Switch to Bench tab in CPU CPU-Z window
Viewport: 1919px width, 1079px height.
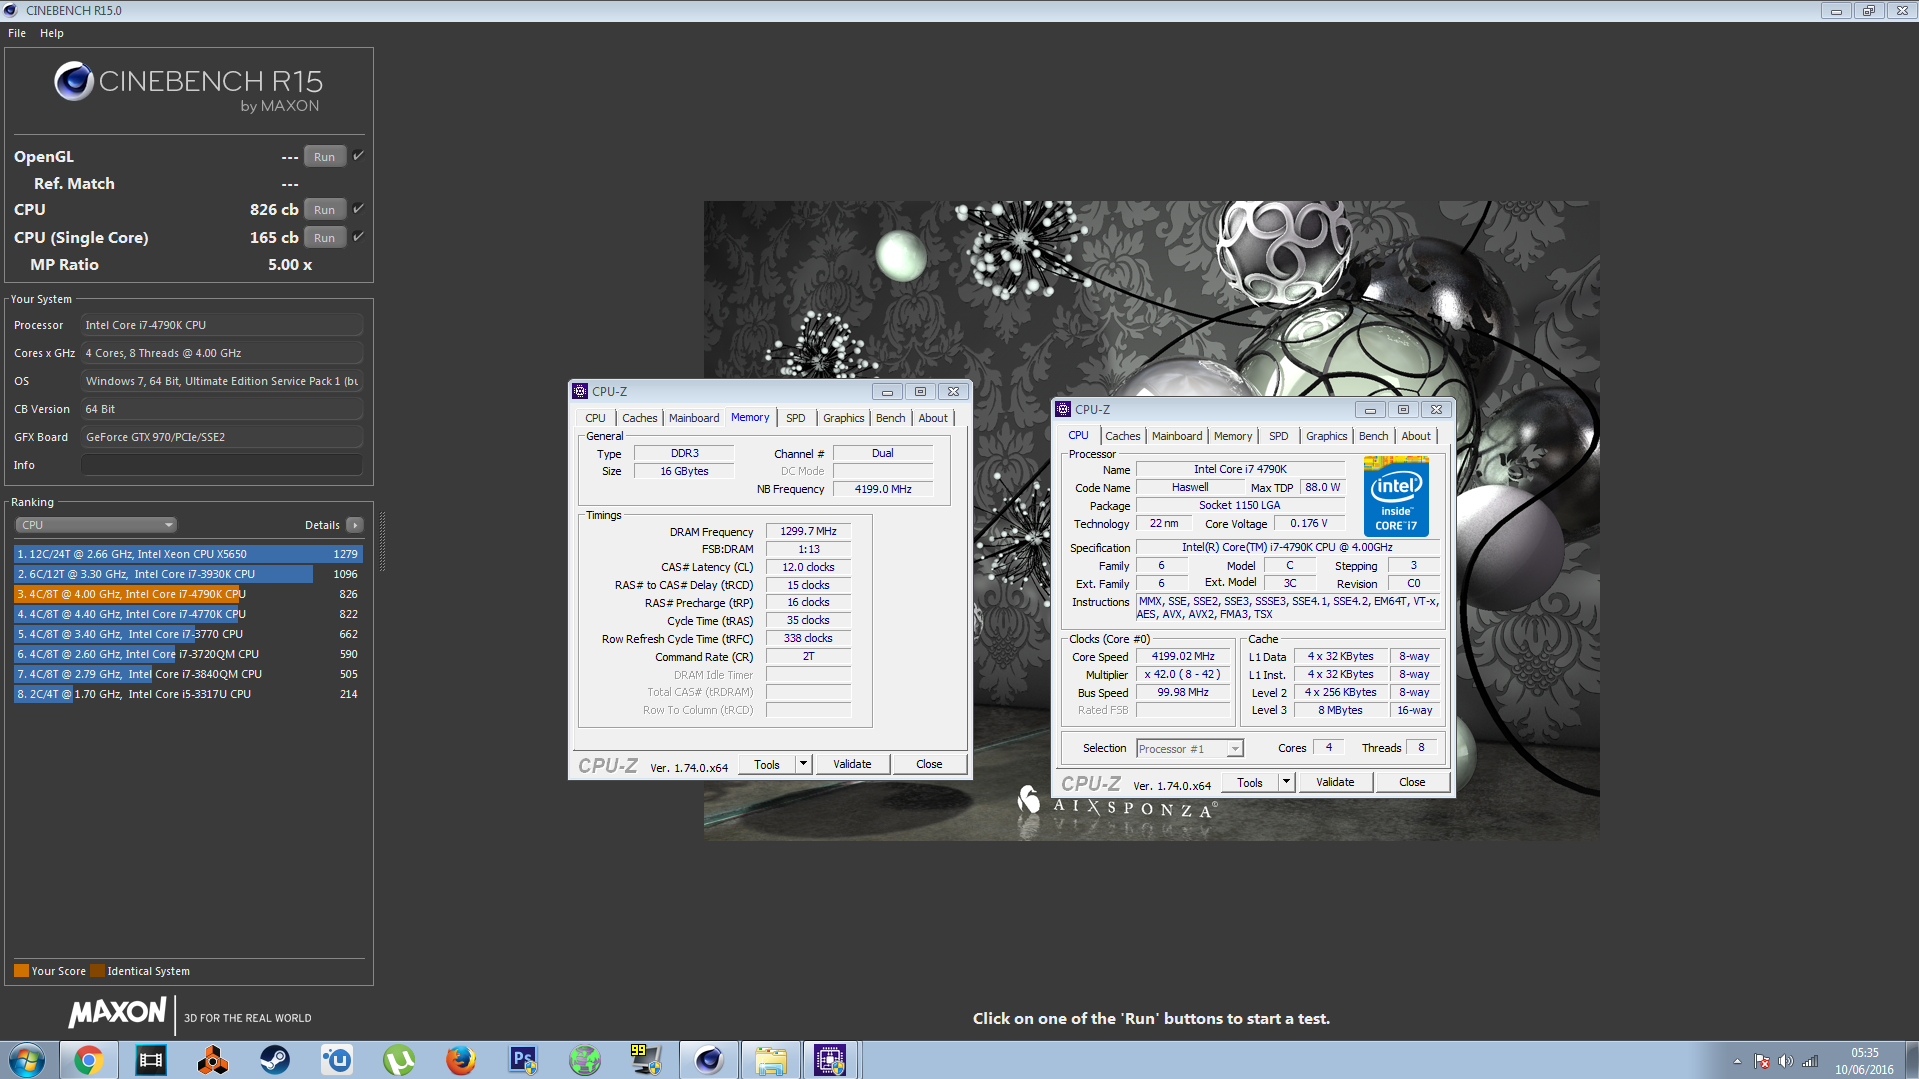pyautogui.click(x=1373, y=436)
